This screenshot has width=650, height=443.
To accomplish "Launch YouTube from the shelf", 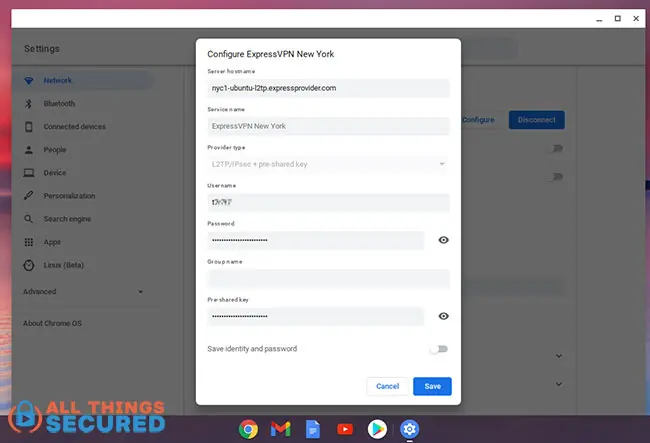I will pos(345,429).
